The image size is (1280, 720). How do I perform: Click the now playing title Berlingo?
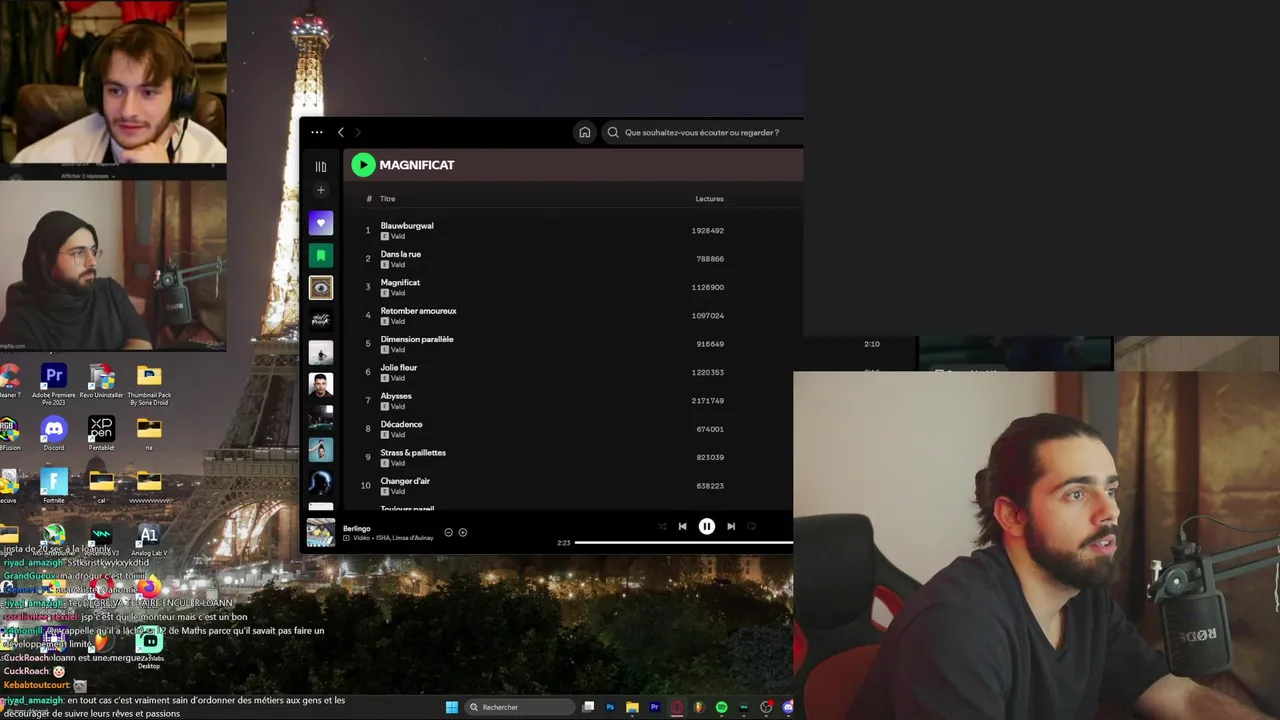point(357,528)
